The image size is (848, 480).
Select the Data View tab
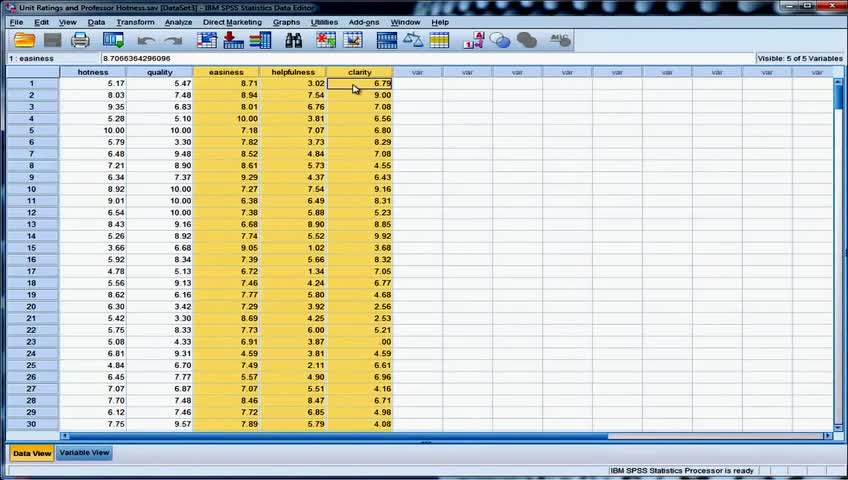[32, 453]
